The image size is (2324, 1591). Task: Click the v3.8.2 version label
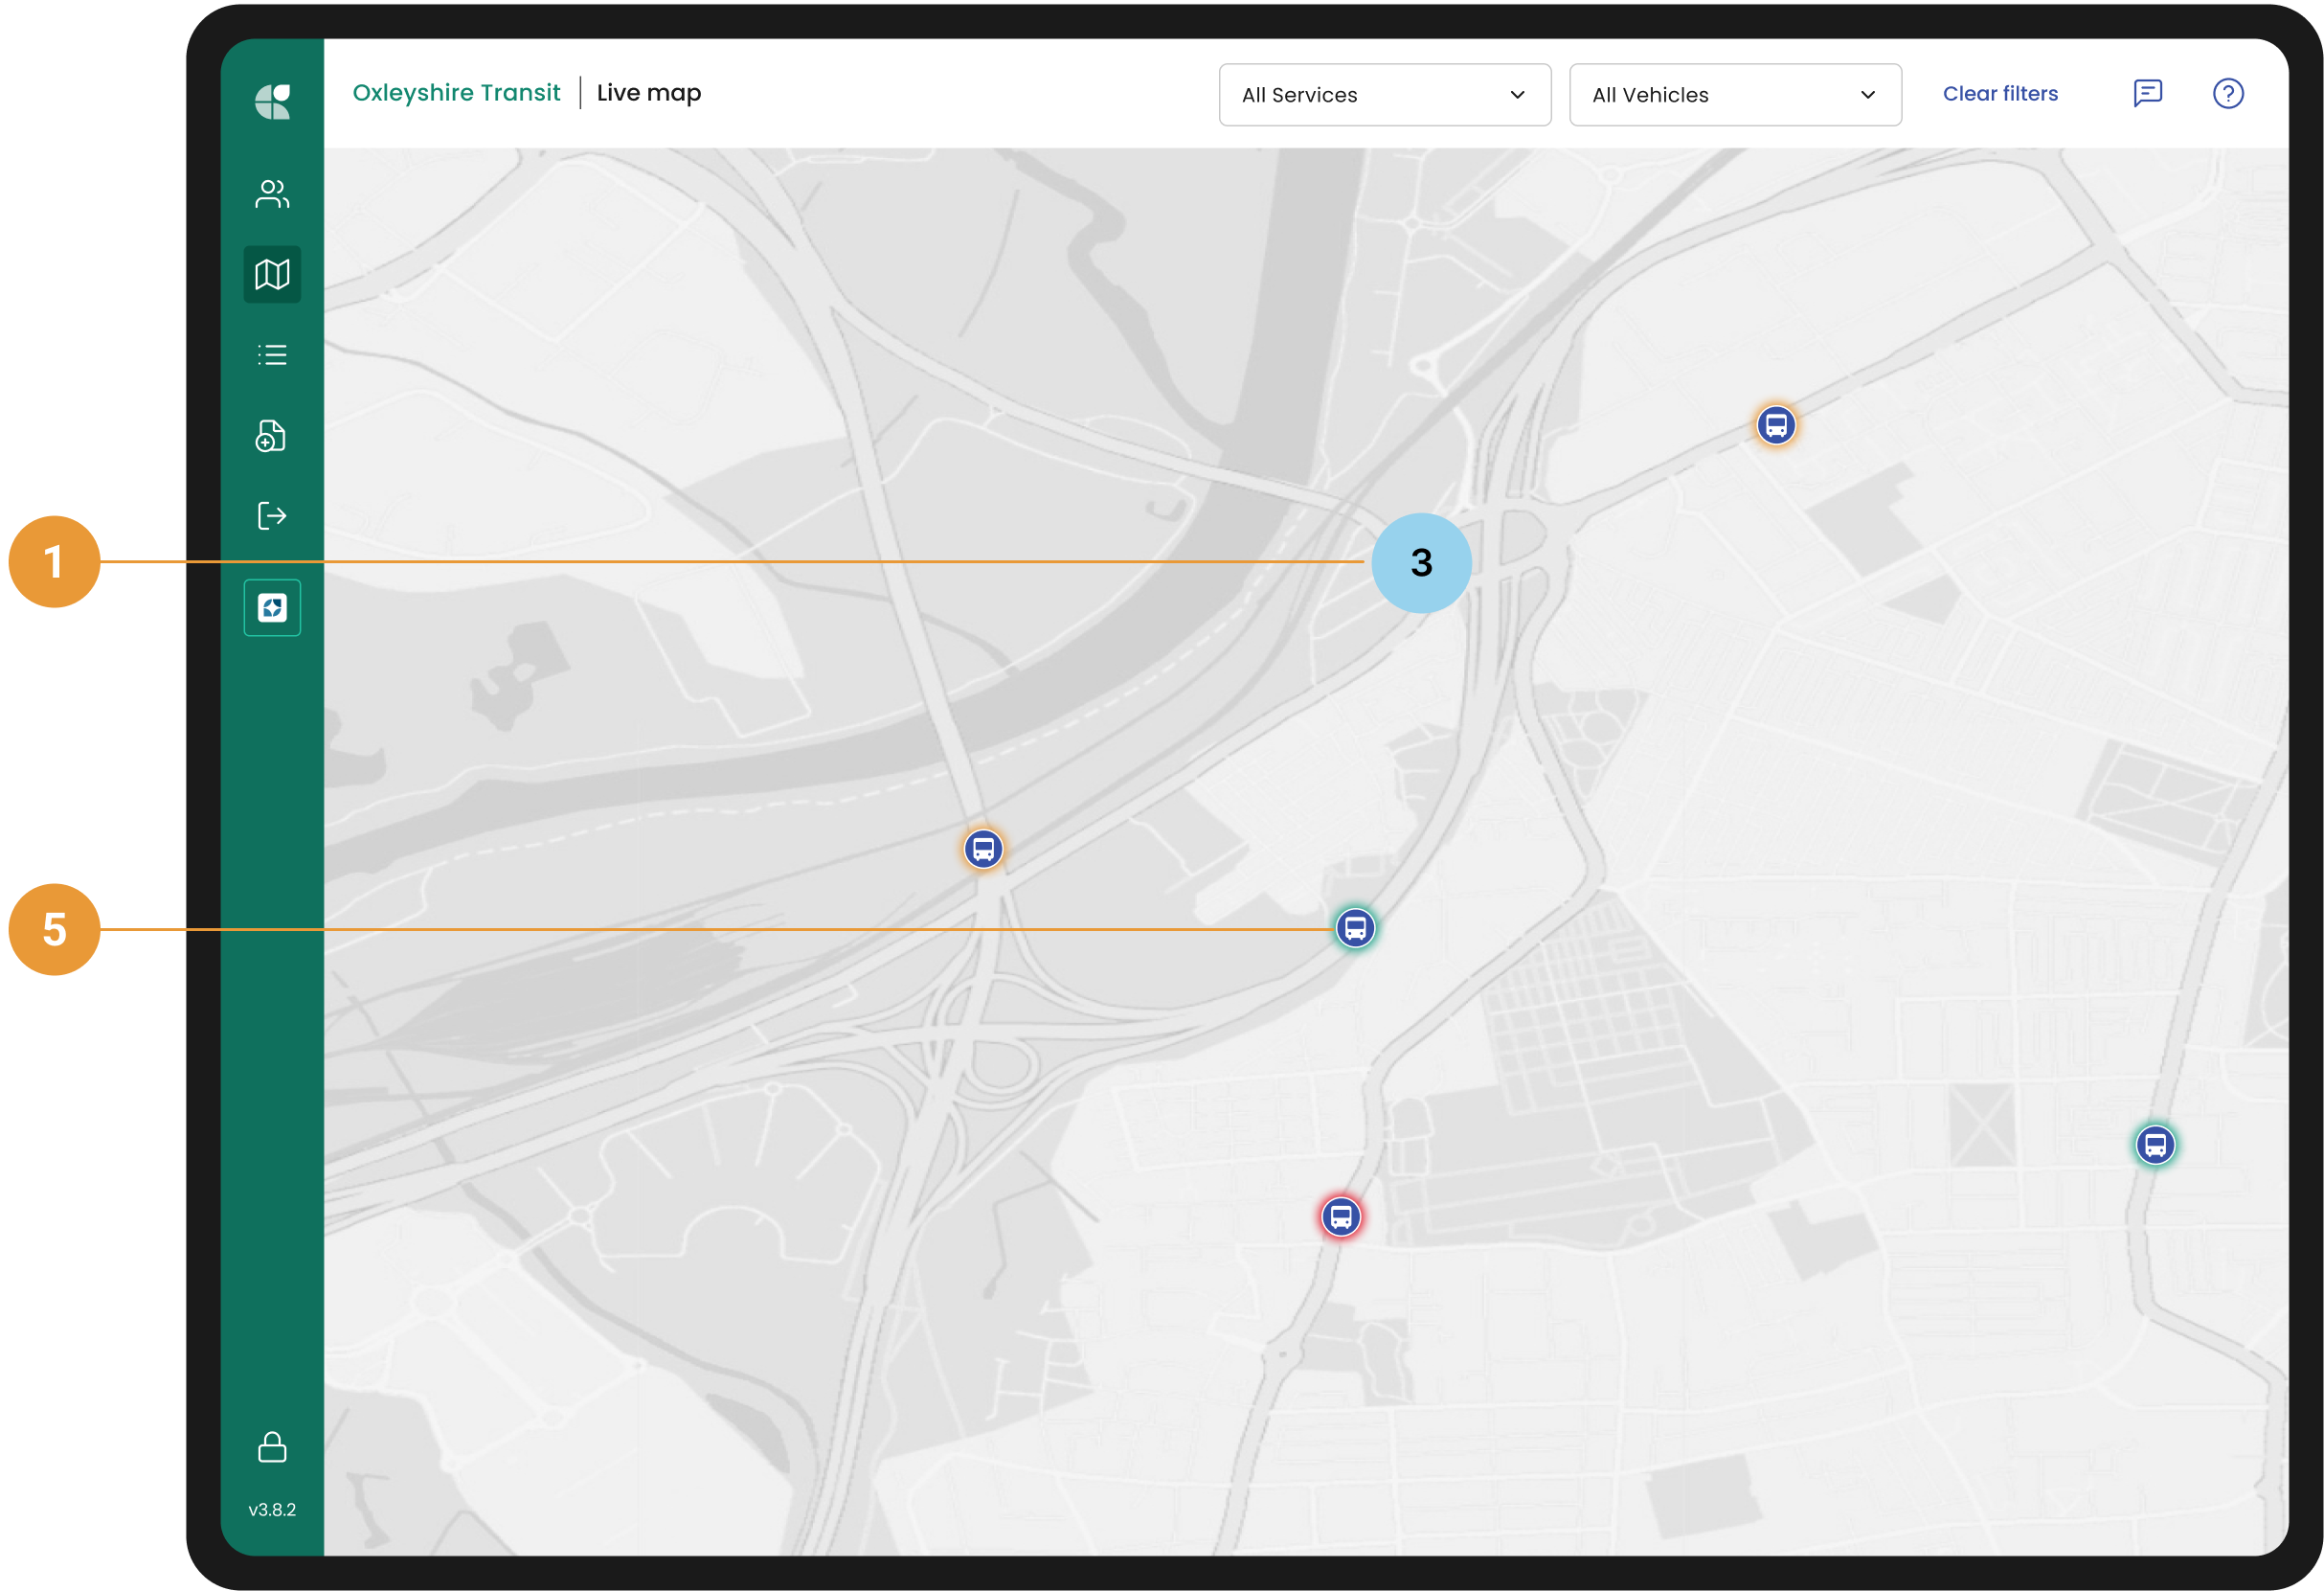272,1509
